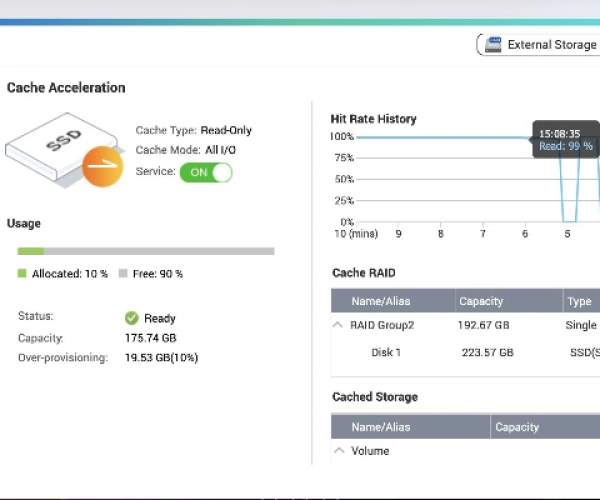Sort Cache RAID by Name/Alias header
The image size is (600, 500).
click(x=380, y=301)
